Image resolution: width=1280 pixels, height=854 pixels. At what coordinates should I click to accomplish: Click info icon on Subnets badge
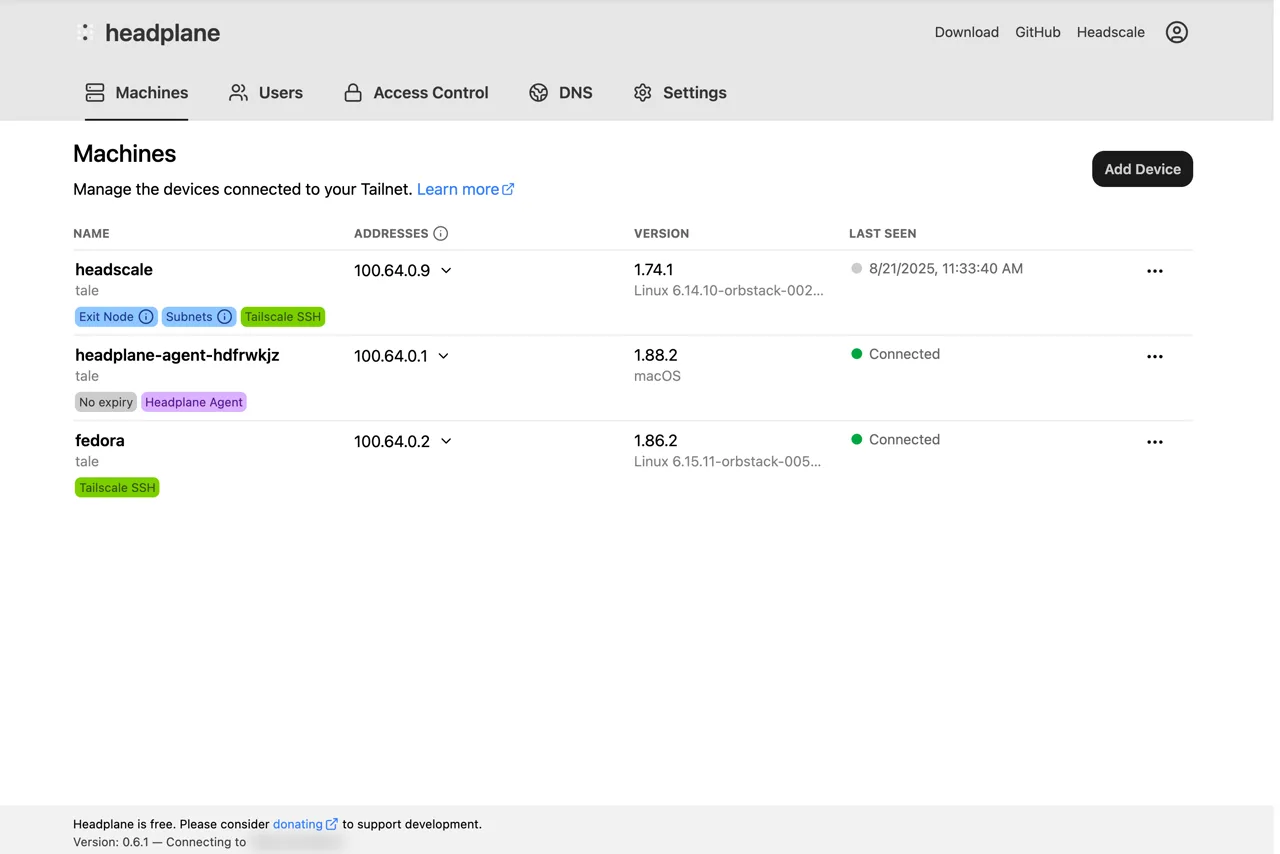click(x=225, y=317)
